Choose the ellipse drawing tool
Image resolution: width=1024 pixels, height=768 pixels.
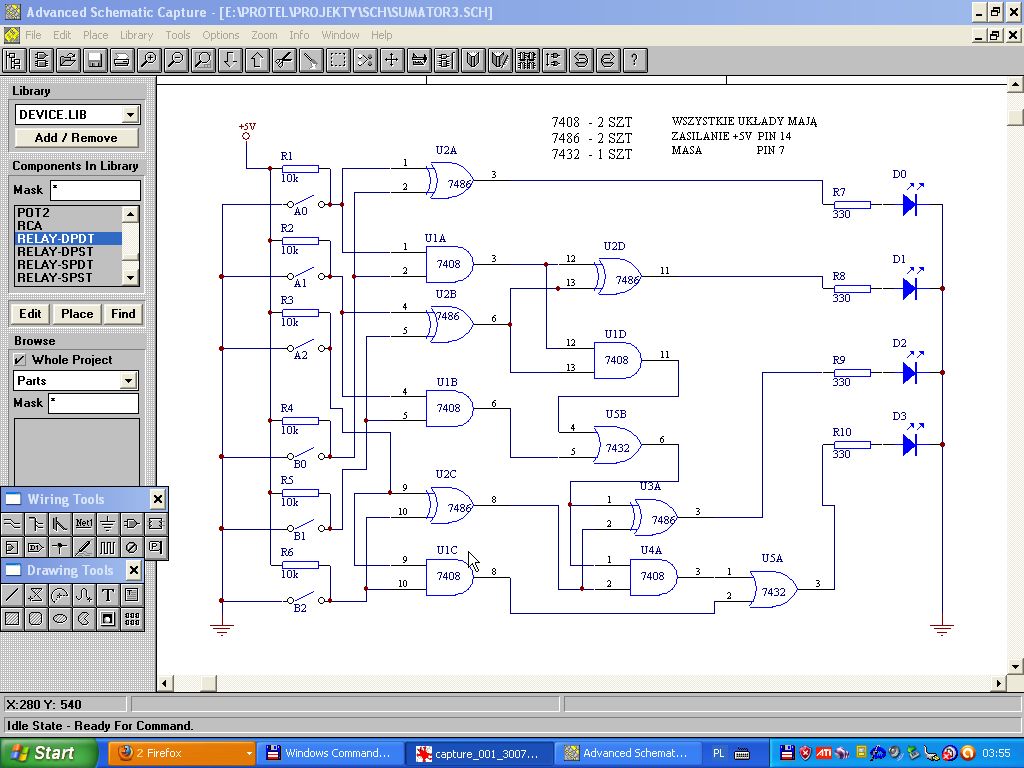point(59,618)
